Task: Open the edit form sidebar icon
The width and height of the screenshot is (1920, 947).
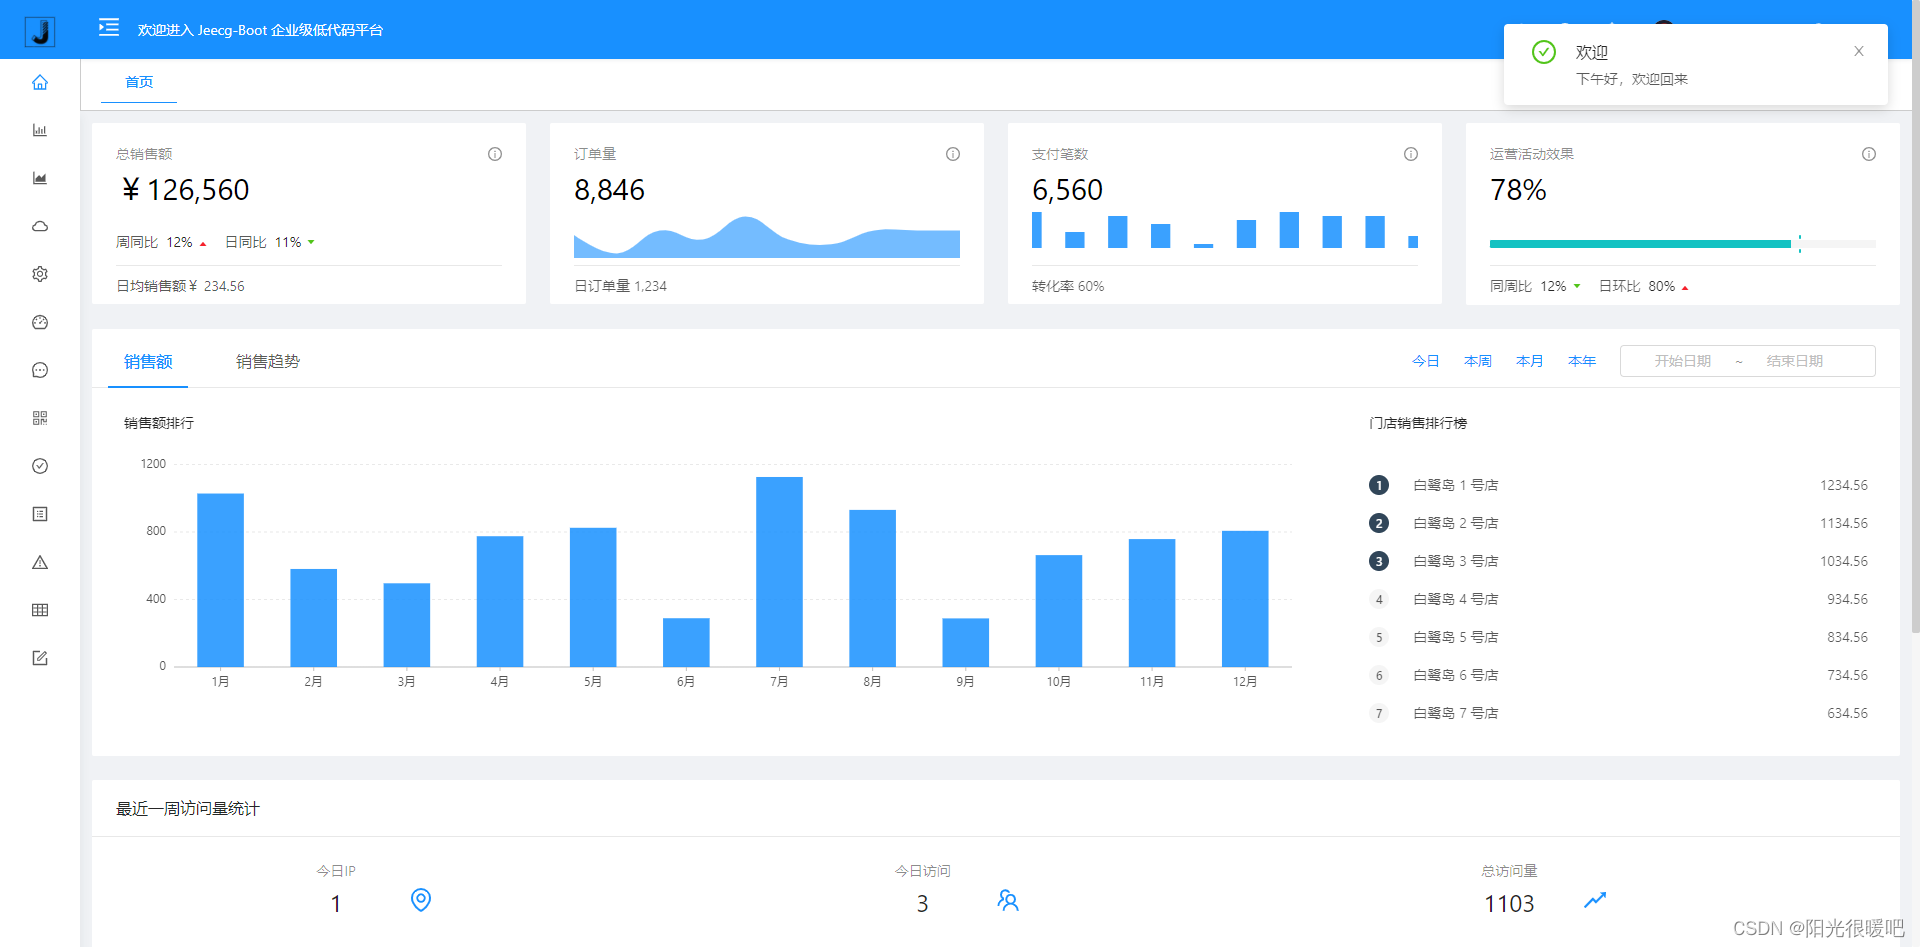Action: (x=40, y=658)
